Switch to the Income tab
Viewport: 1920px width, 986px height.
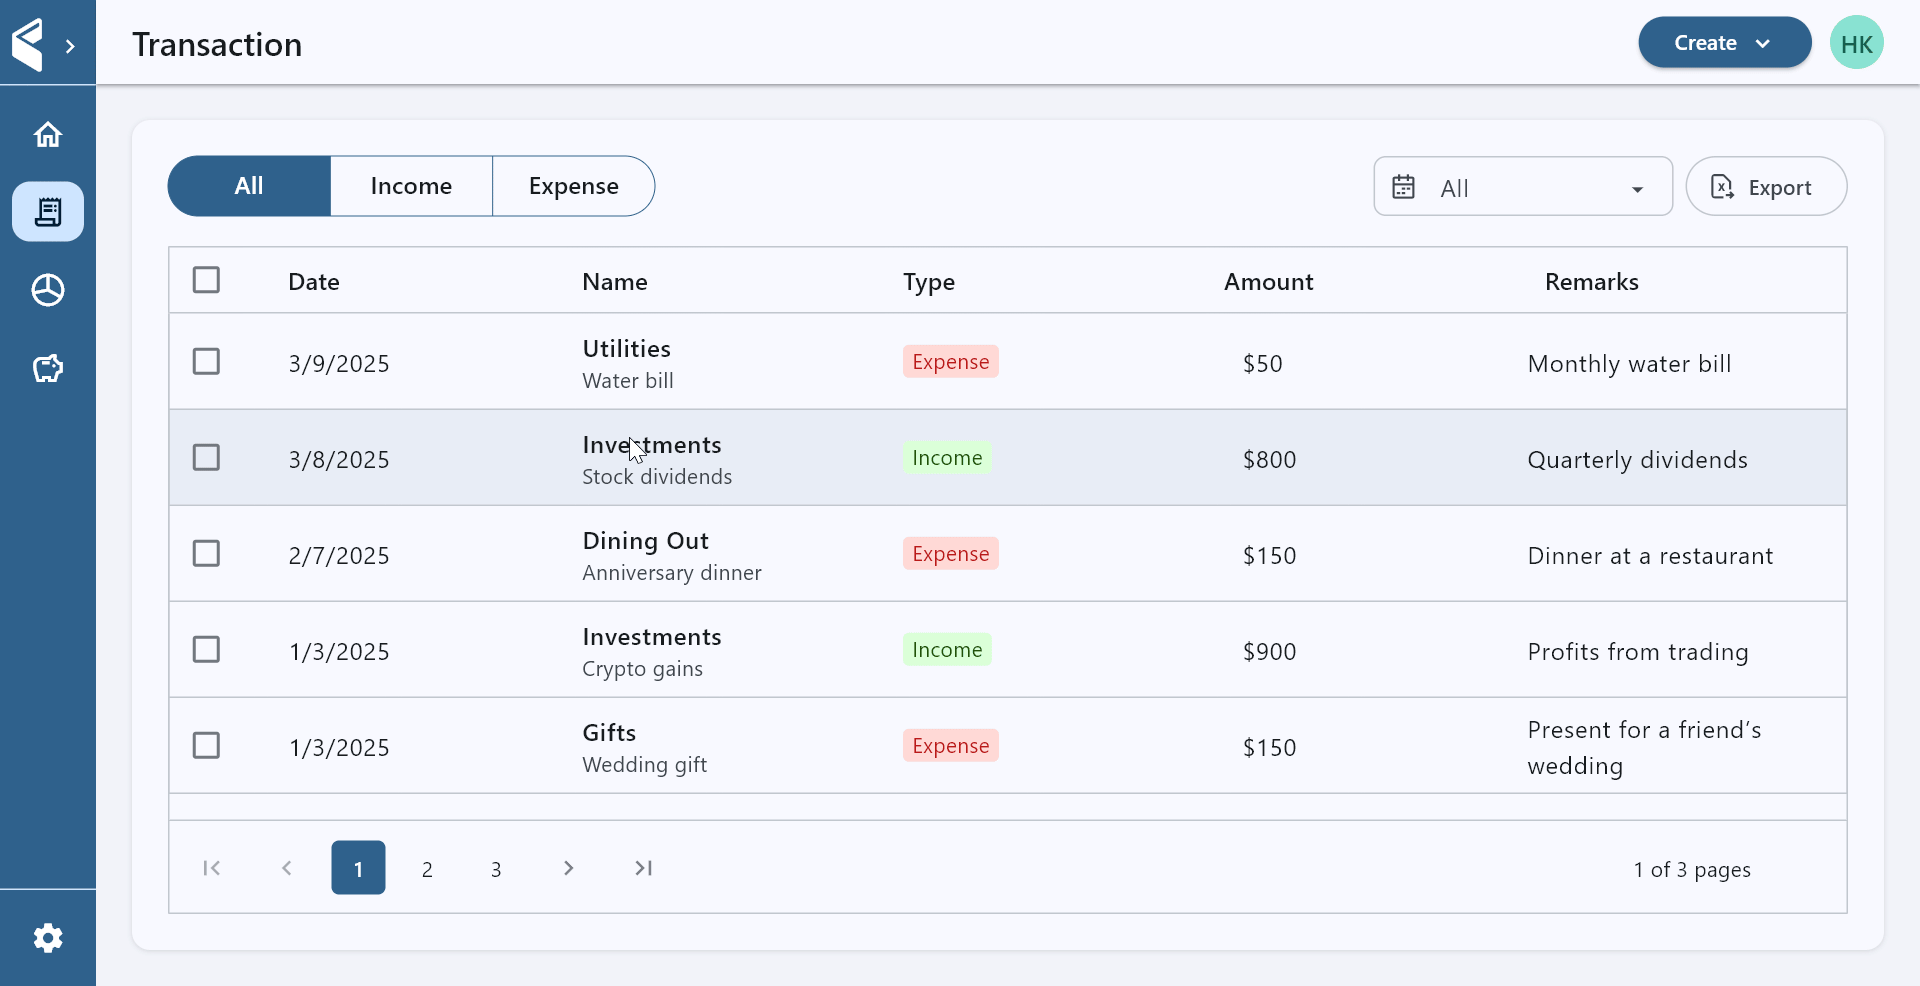coord(411,186)
